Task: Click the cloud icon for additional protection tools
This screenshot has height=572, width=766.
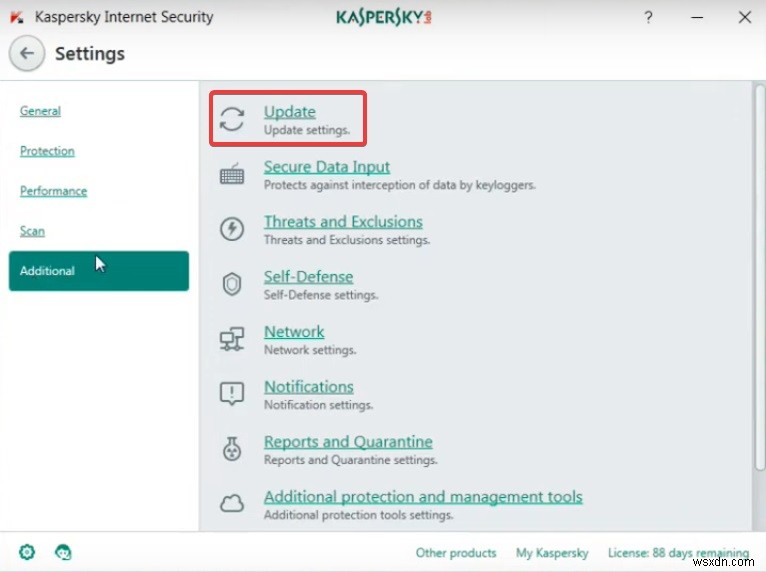Action: tap(232, 503)
